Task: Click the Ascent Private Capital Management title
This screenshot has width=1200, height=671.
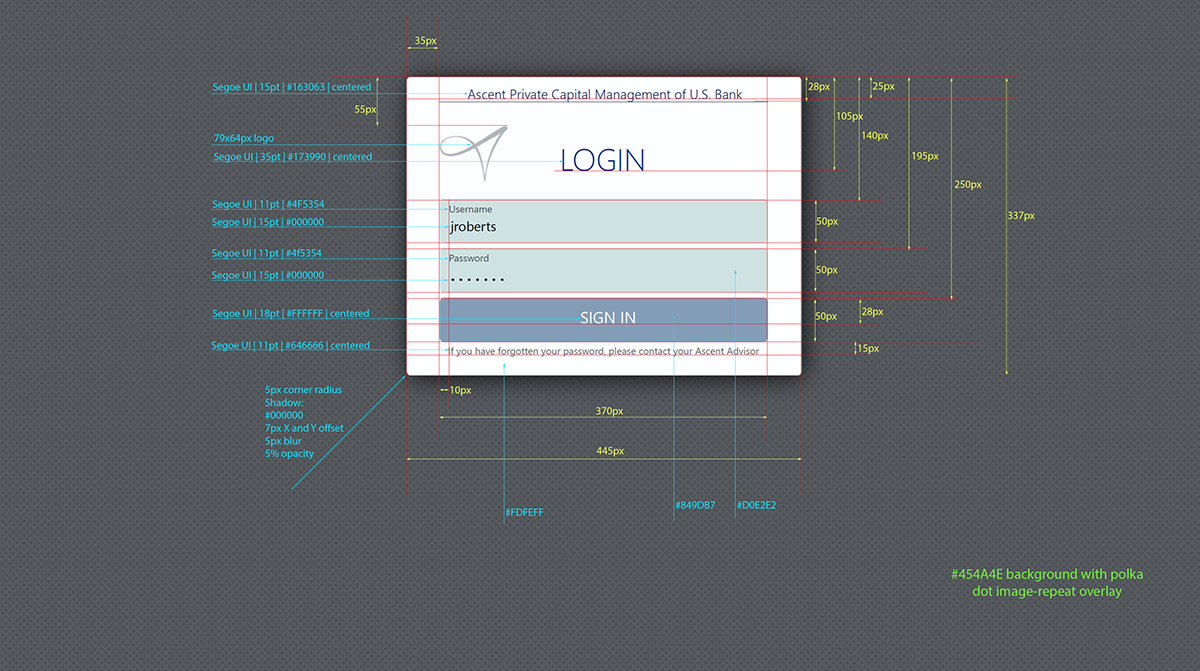Action: click(604, 94)
